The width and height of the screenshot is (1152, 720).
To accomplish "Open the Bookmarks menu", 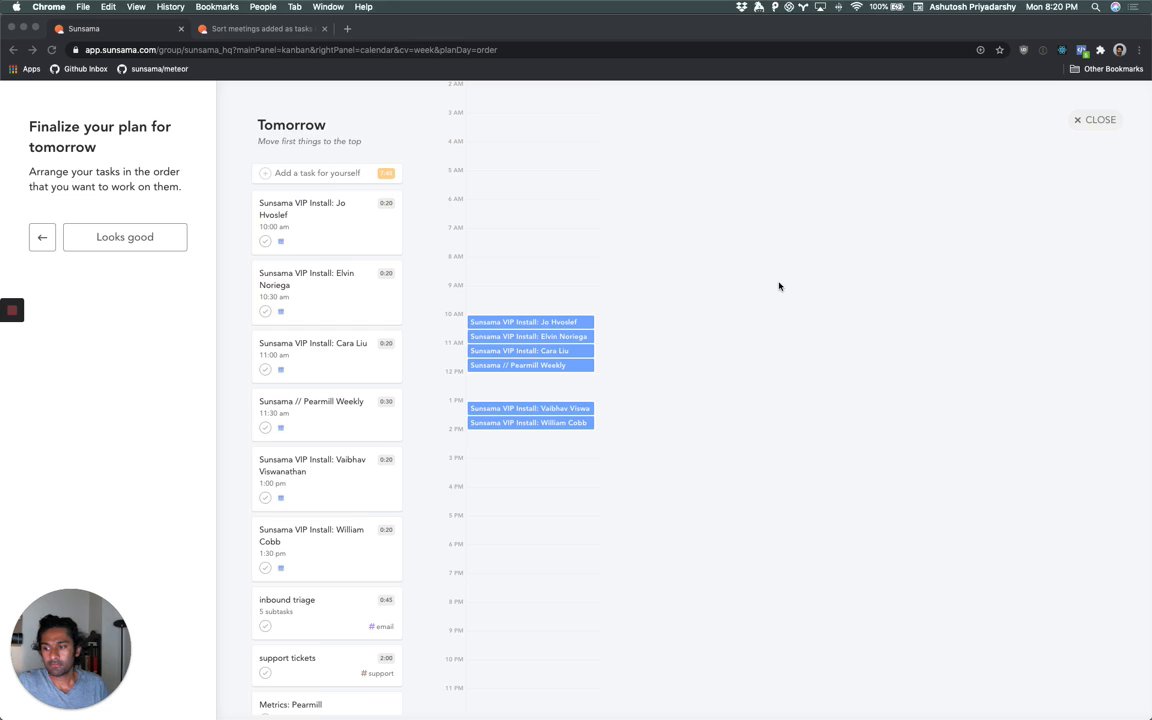I will tap(217, 7).
